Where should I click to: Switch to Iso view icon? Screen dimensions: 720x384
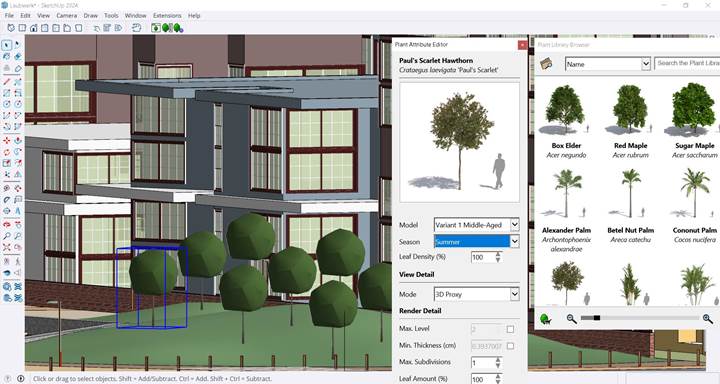tap(11, 28)
